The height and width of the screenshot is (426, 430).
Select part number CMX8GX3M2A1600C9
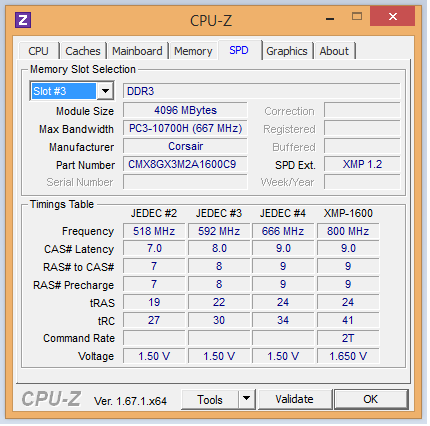(x=185, y=164)
